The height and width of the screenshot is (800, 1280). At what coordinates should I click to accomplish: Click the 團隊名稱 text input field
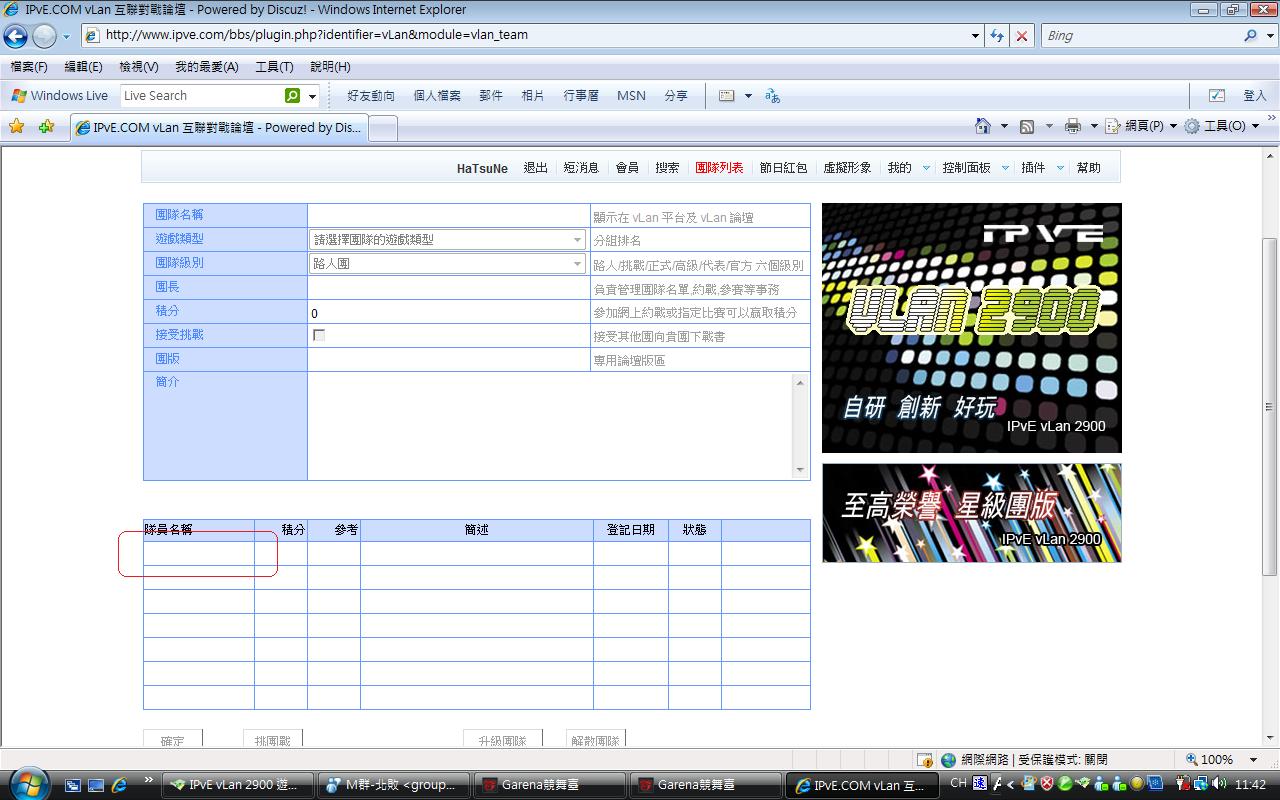pos(449,216)
